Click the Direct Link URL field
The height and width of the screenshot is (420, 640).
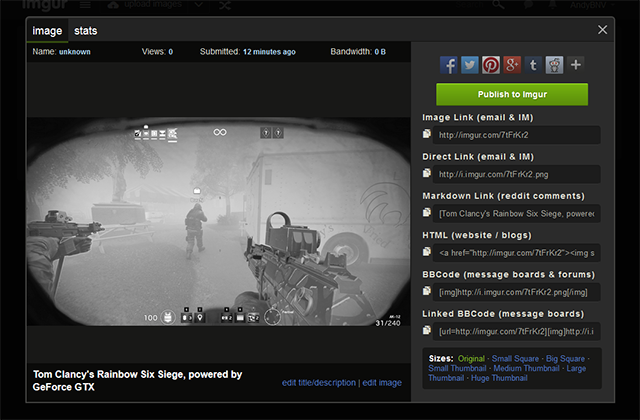[517, 174]
